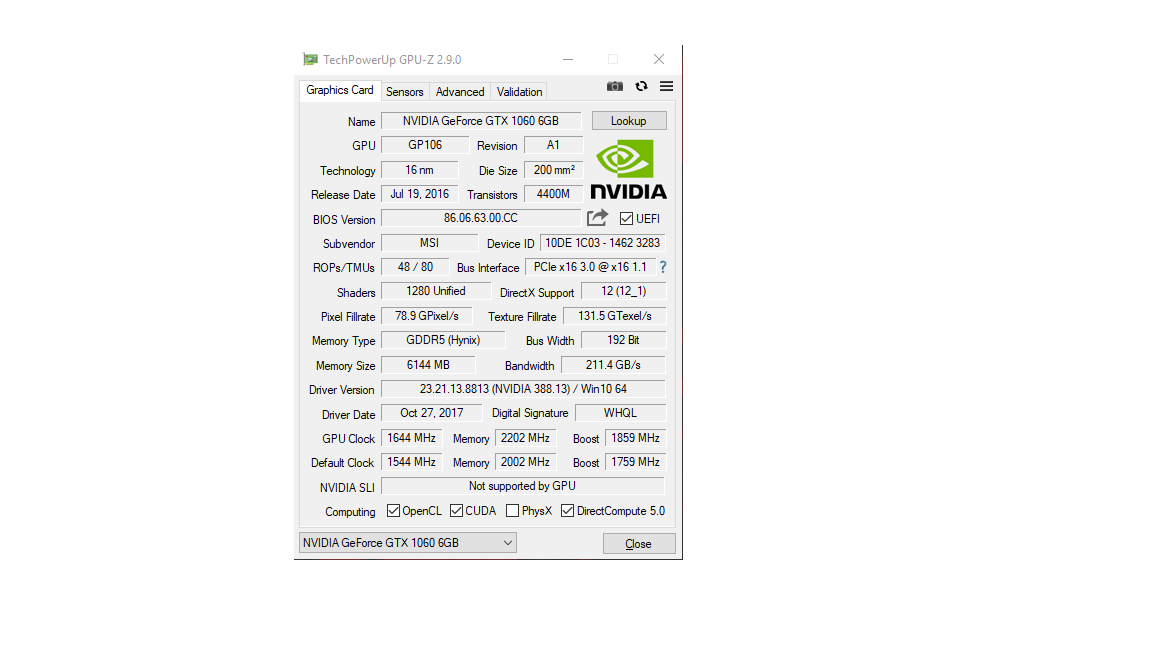This screenshot has height=648, width=1152.
Task: Click the Default Clock field 1544 MHz
Action: coord(411,462)
